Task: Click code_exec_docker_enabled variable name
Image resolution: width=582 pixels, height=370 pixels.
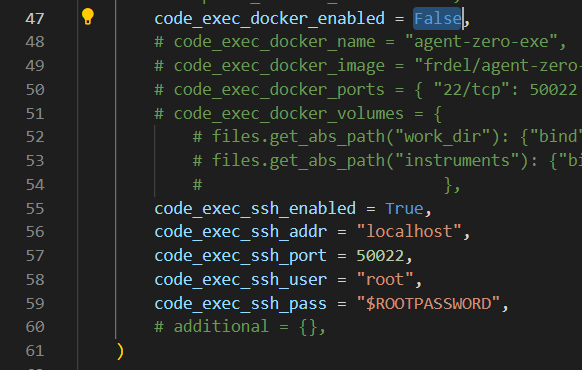Action: (269, 19)
